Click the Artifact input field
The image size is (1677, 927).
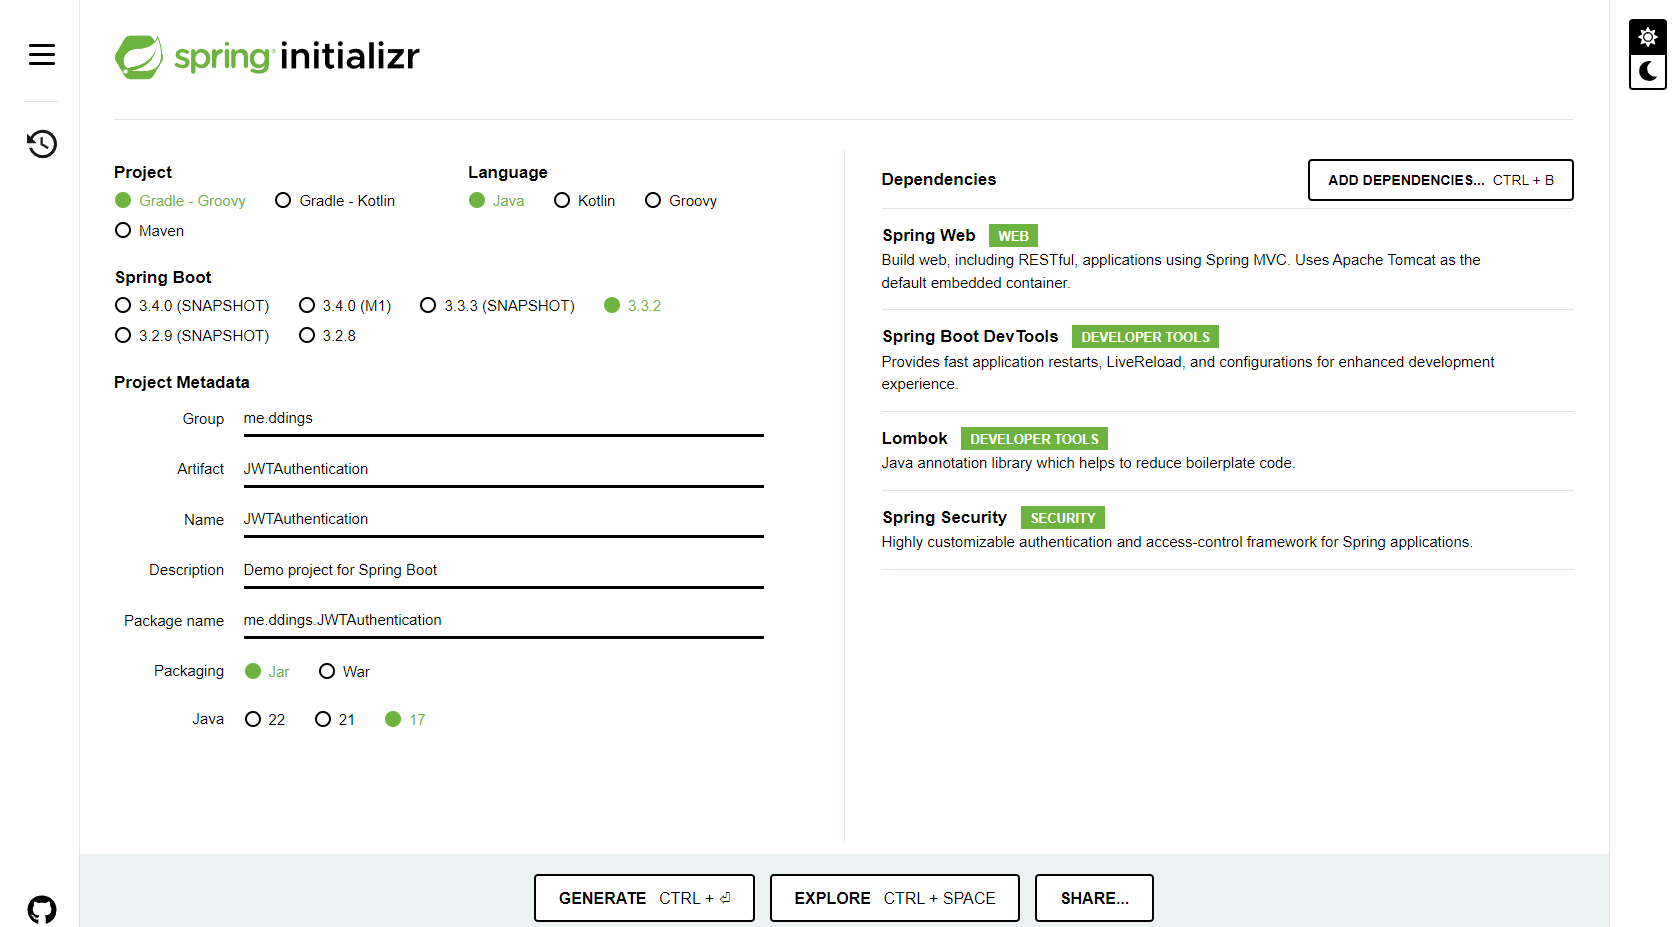504,469
